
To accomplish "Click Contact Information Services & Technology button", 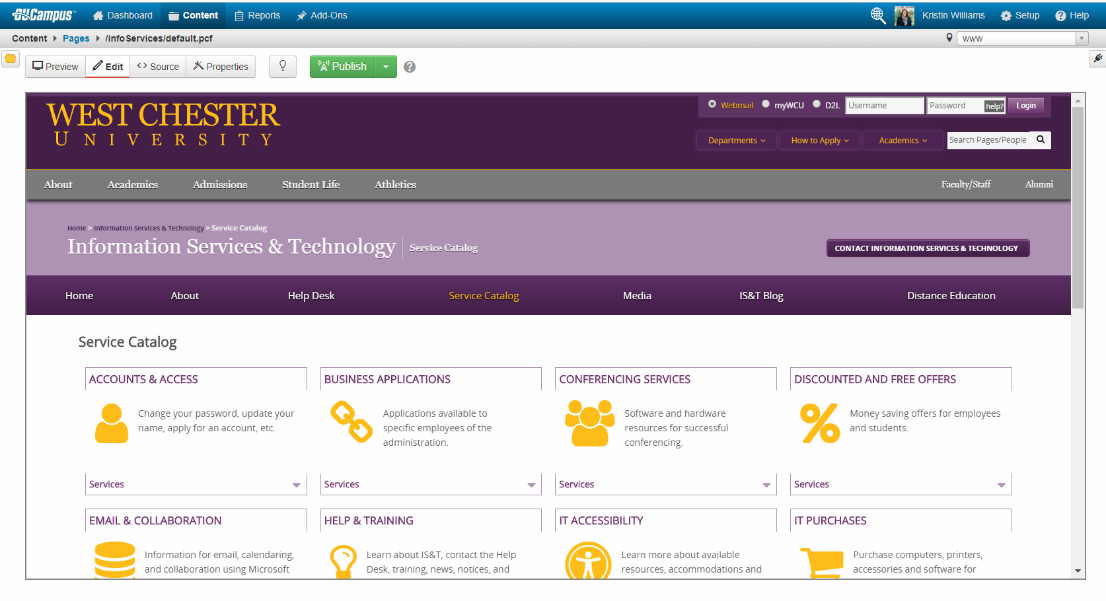I will click(x=926, y=248).
